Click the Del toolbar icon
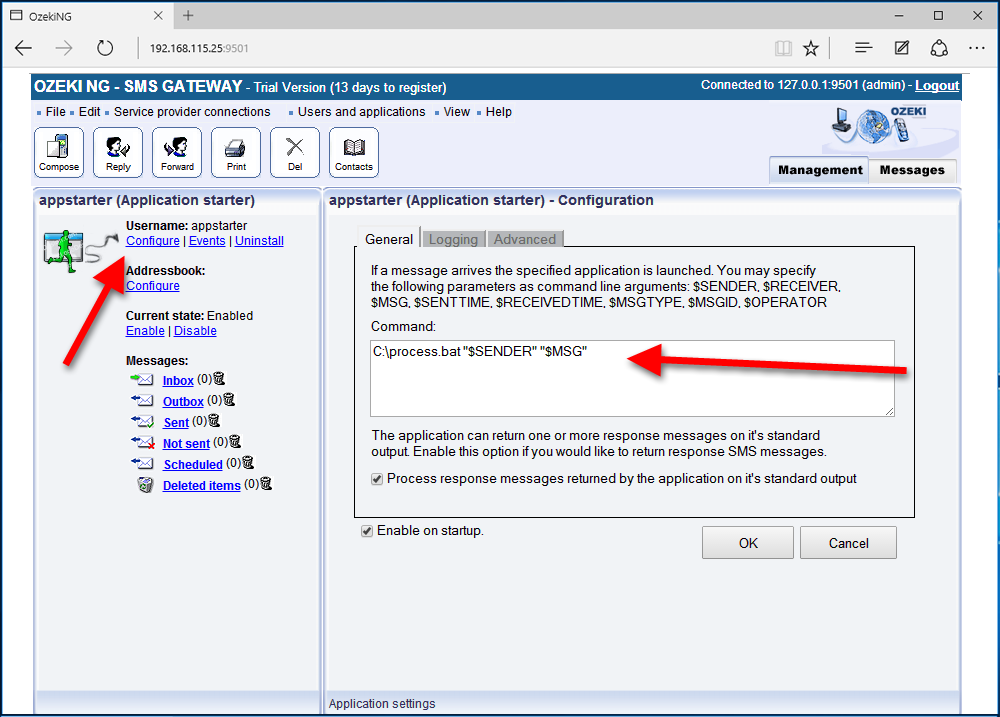1000x717 pixels. [x=295, y=153]
